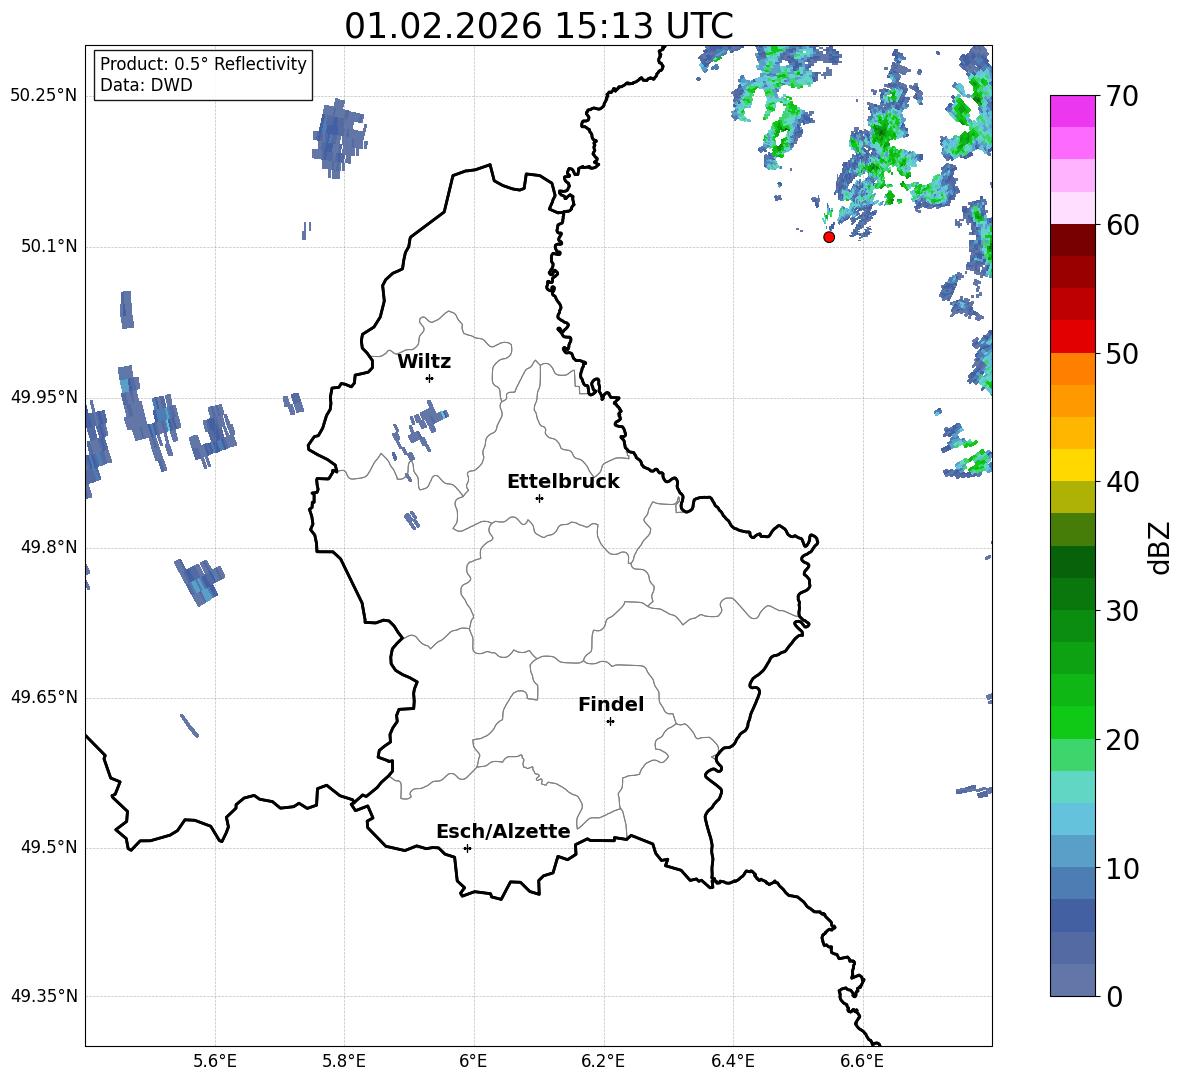Click the 30 value on the colorbar
Image resolution: width=1184 pixels, height=1081 pixels.
point(1122,611)
